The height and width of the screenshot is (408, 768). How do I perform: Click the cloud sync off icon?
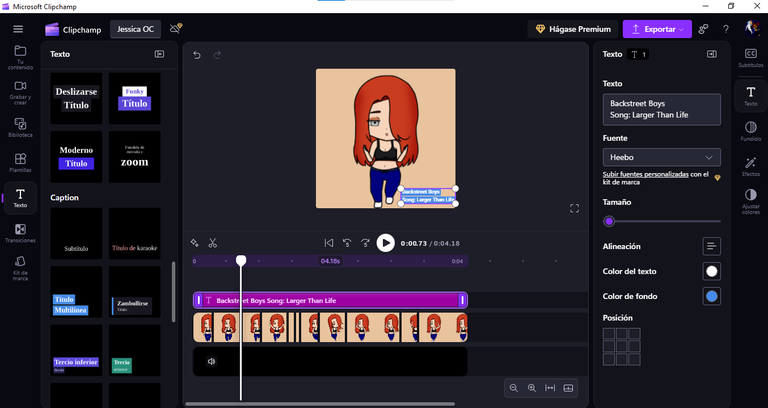coord(175,28)
